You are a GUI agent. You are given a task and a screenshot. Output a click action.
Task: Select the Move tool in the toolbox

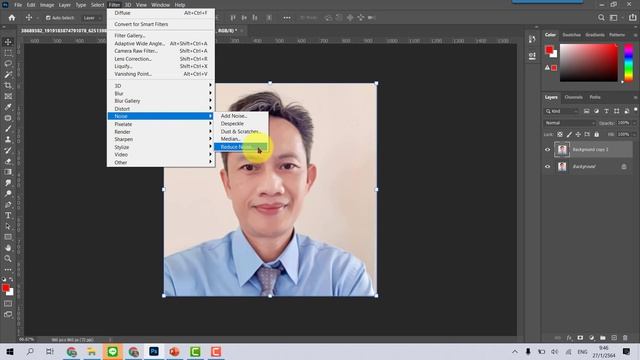(x=8, y=42)
